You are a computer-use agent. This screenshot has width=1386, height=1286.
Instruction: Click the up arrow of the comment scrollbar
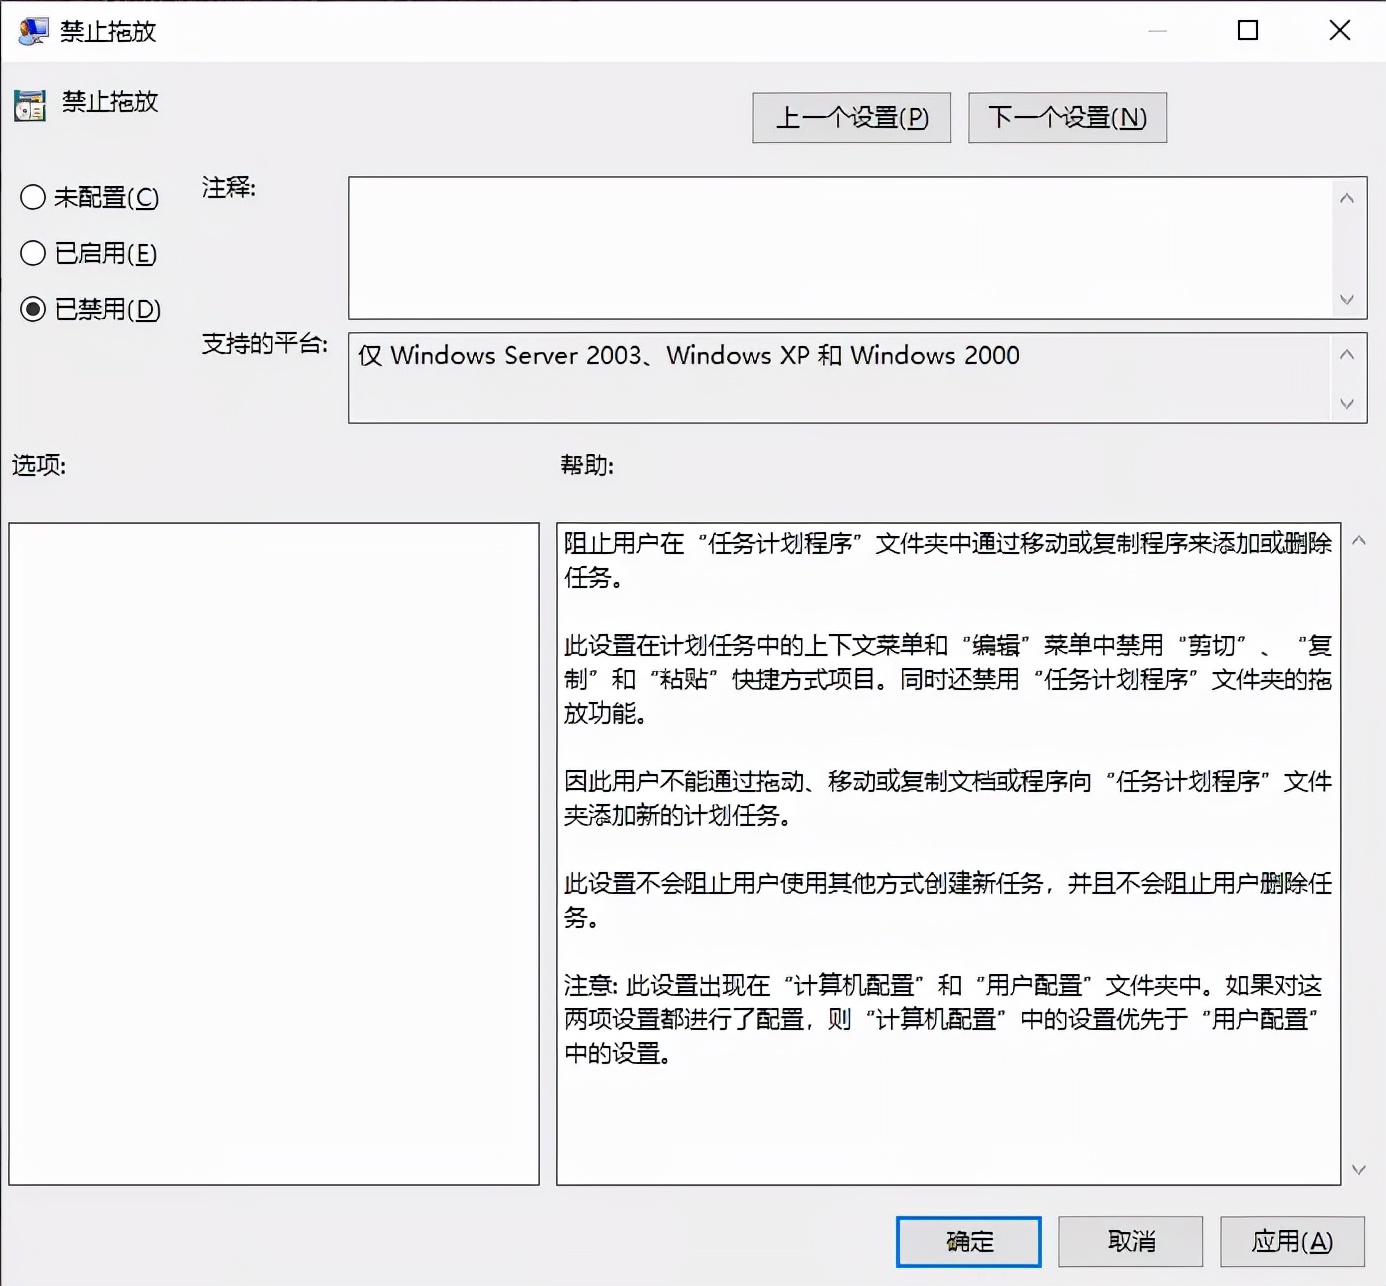tap(1347, 197)
